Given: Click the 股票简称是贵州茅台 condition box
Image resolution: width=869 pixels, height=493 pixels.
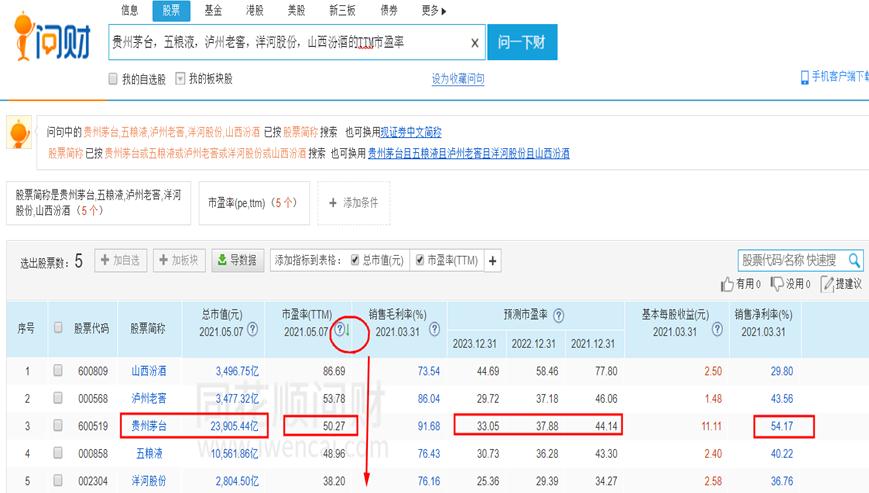Looking at the screenshot, I should (x=99, y=203).
